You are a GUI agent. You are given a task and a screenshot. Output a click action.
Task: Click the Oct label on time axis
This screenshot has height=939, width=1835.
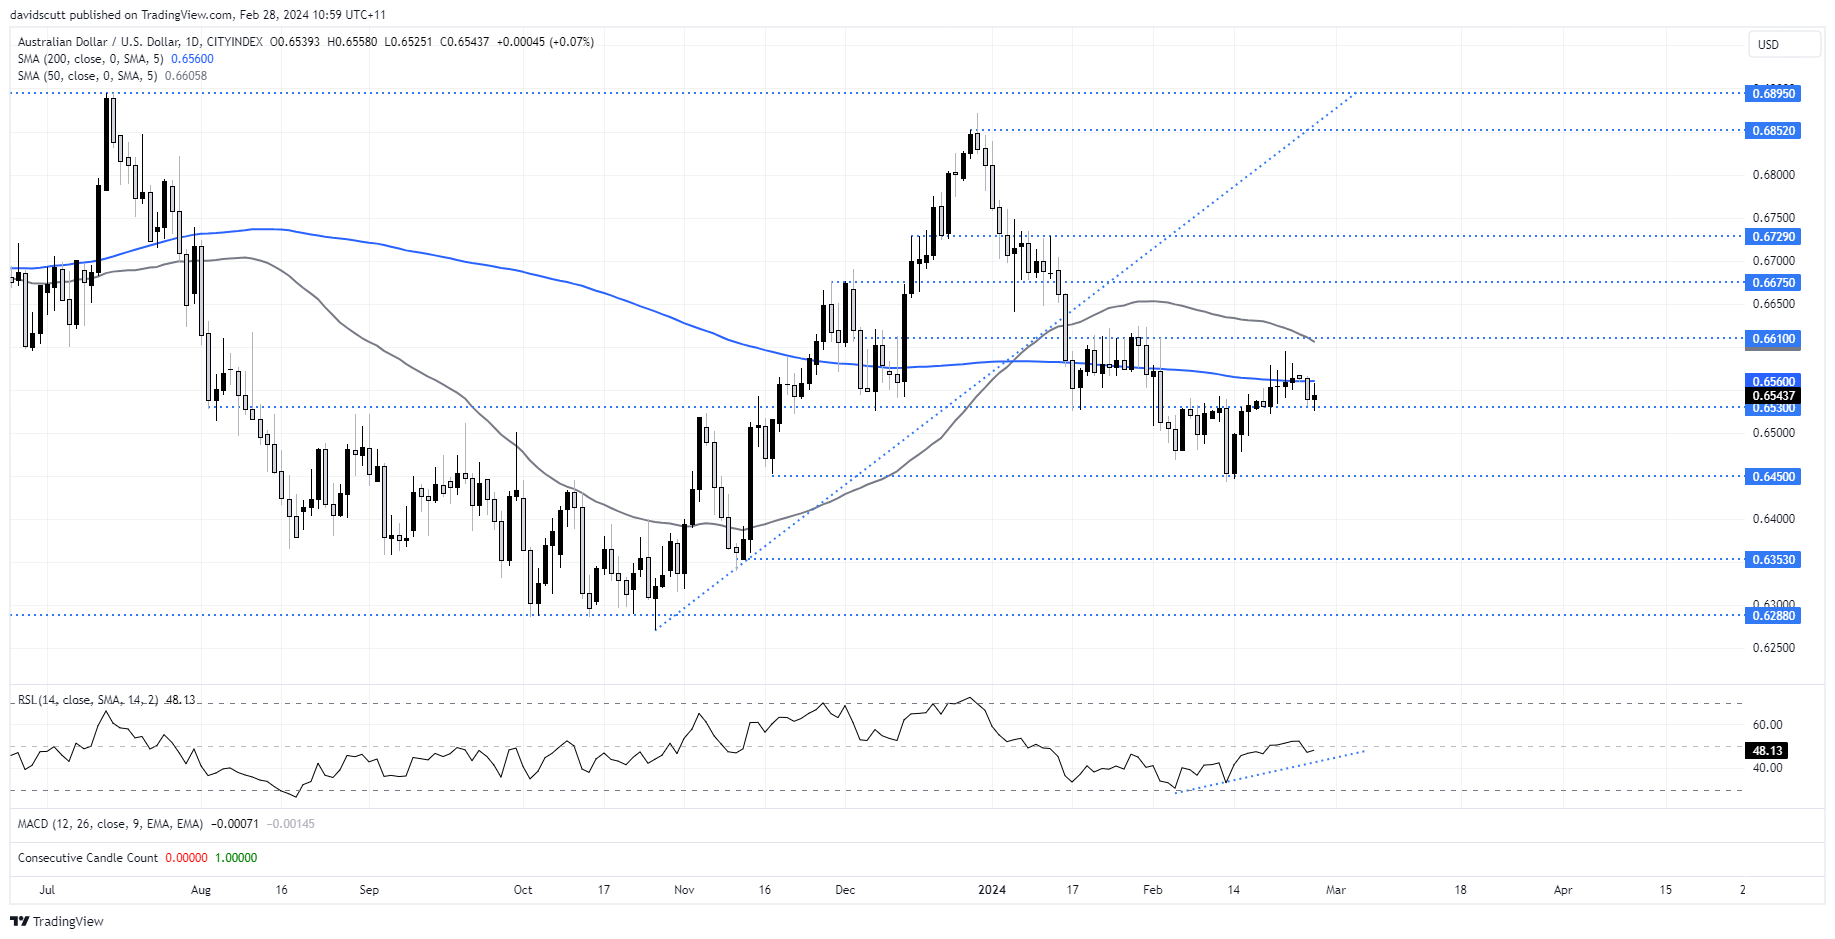point(523,890)
